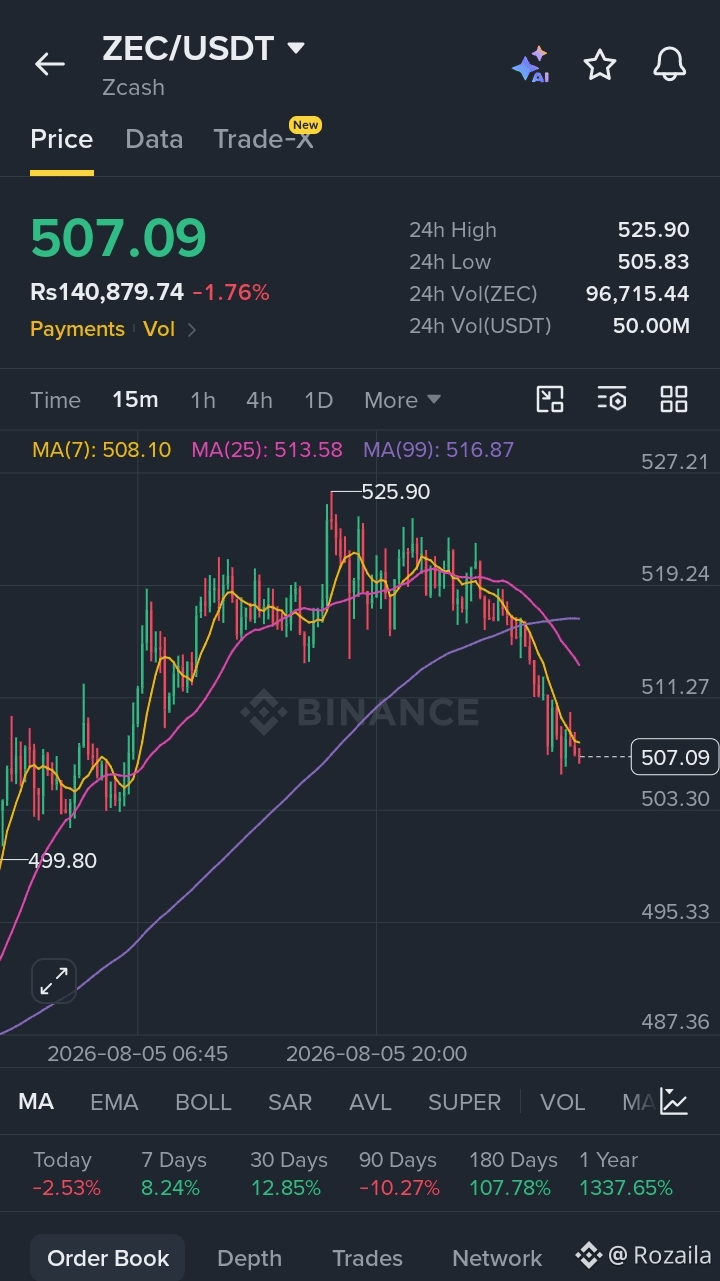Toggle the EMA indicator

(x=114, y=1102)
